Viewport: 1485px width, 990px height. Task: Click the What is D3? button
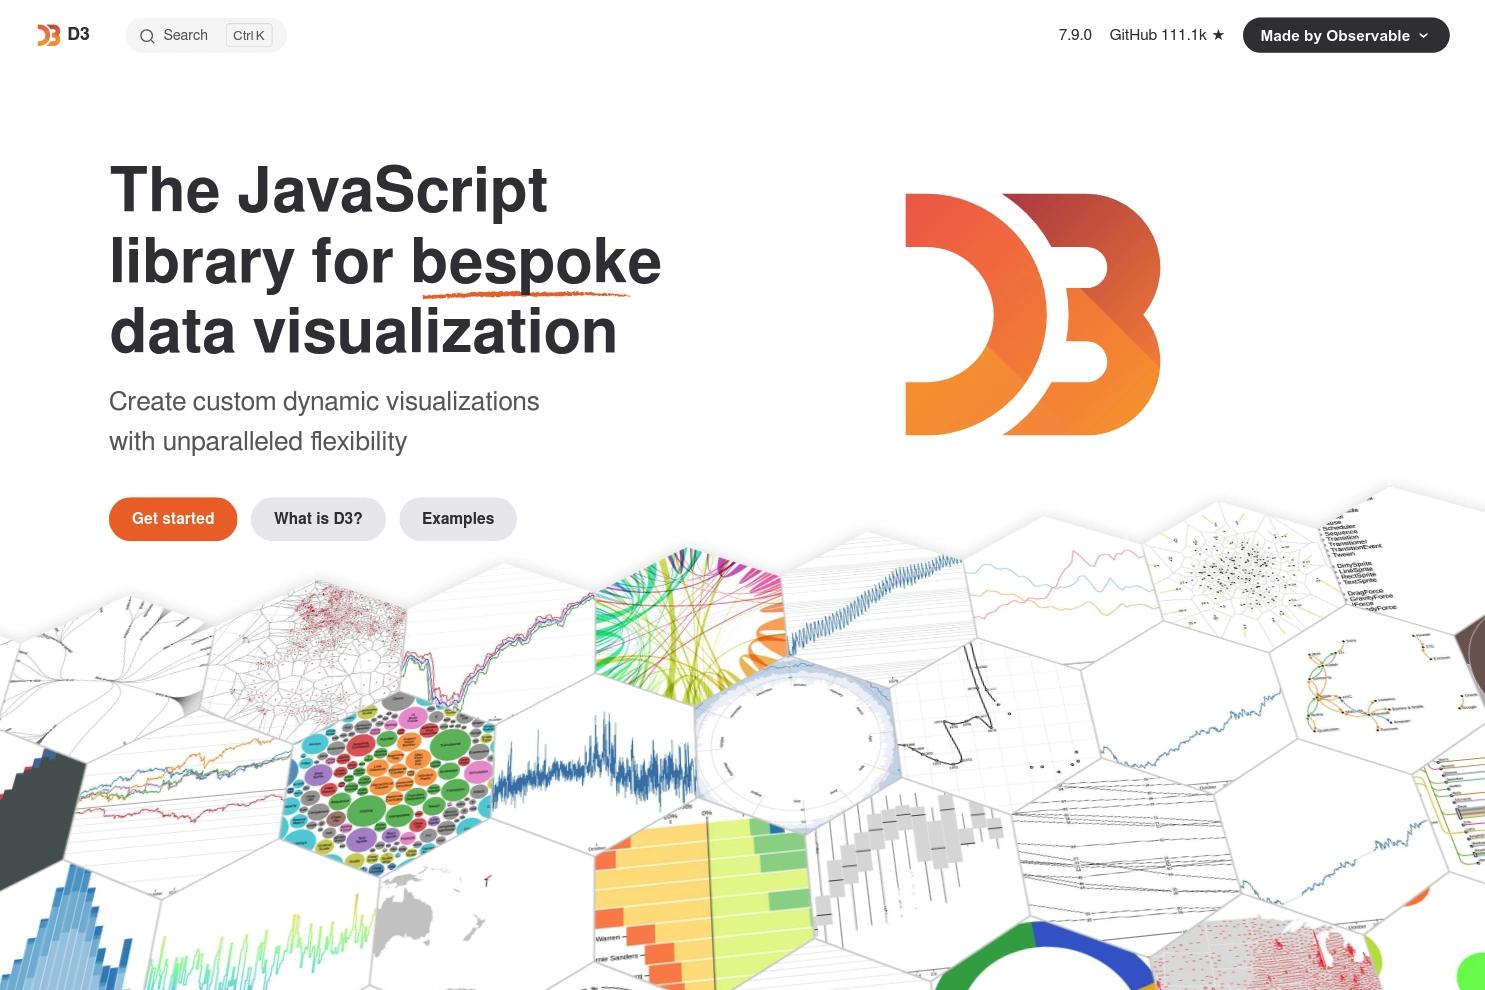coord(318,518)
